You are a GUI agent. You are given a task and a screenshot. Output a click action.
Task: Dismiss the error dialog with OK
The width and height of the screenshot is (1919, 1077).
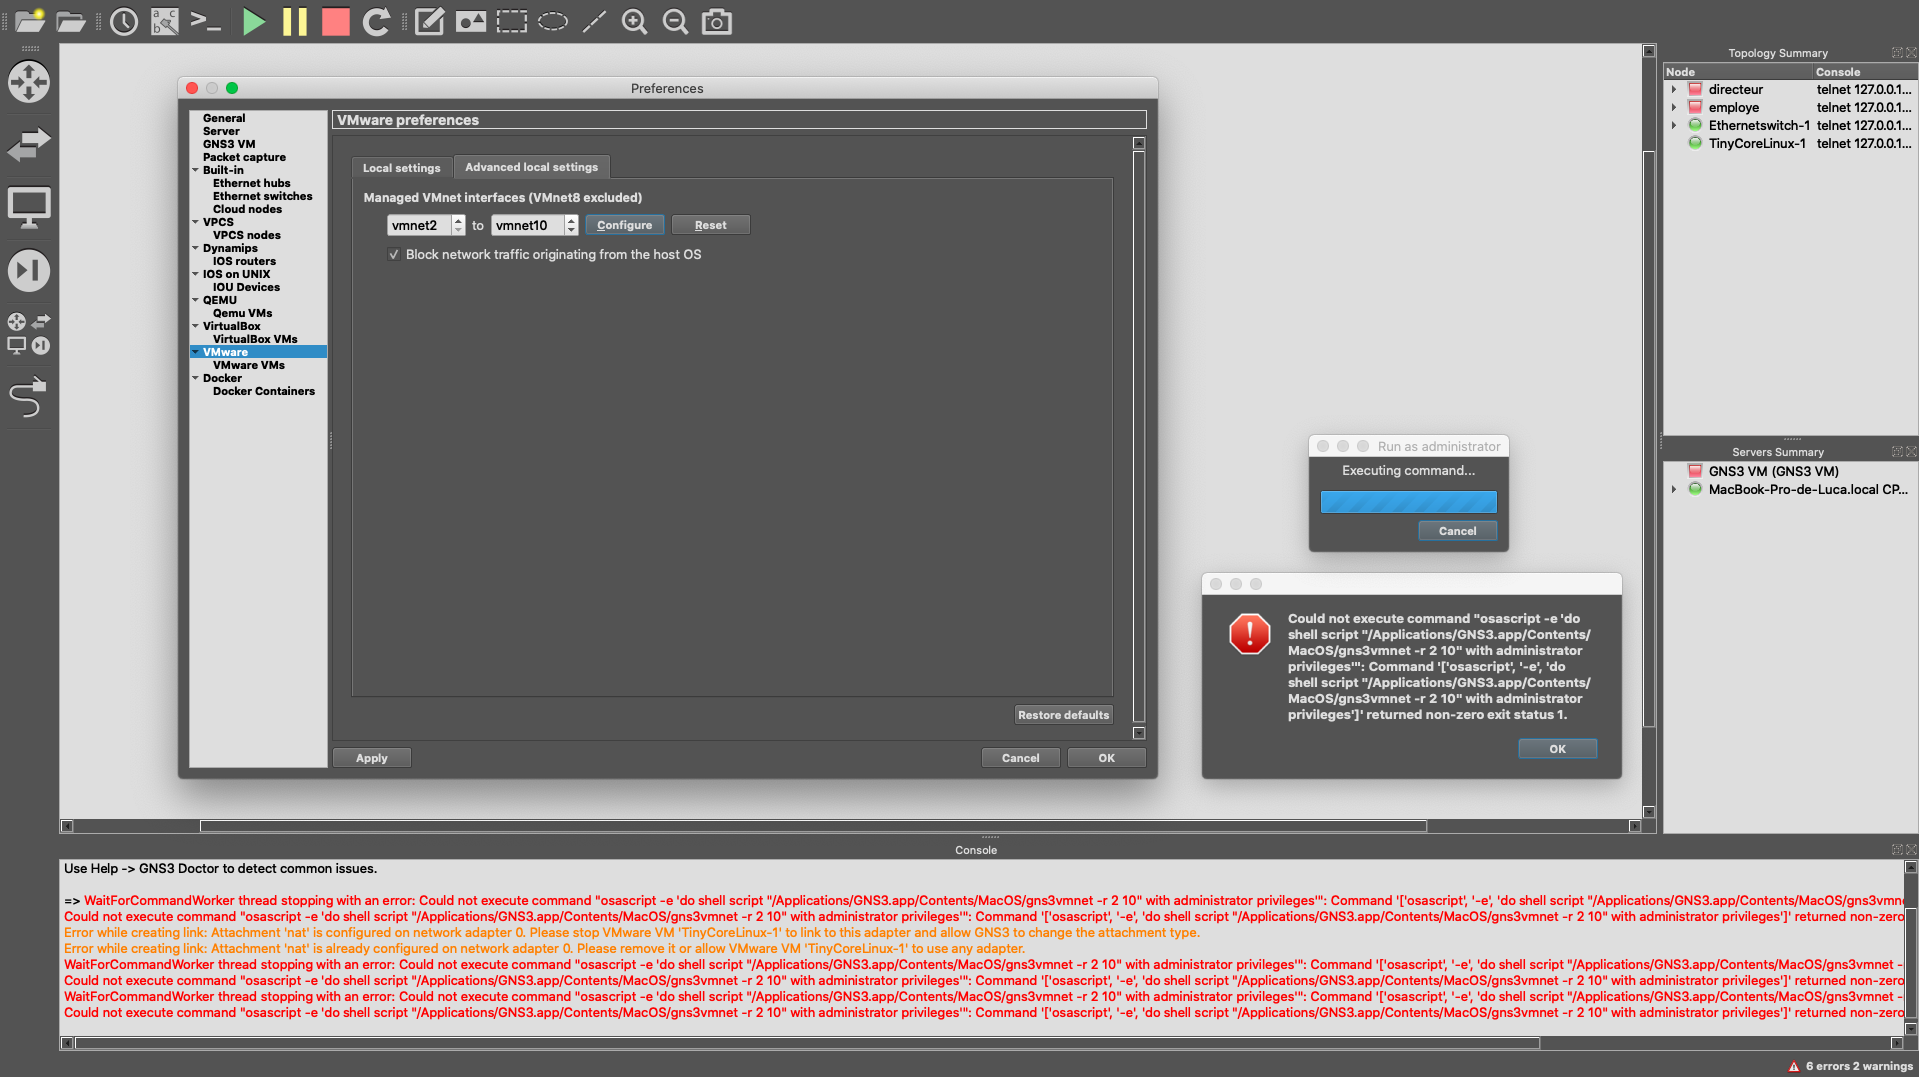pos(1557,749)
